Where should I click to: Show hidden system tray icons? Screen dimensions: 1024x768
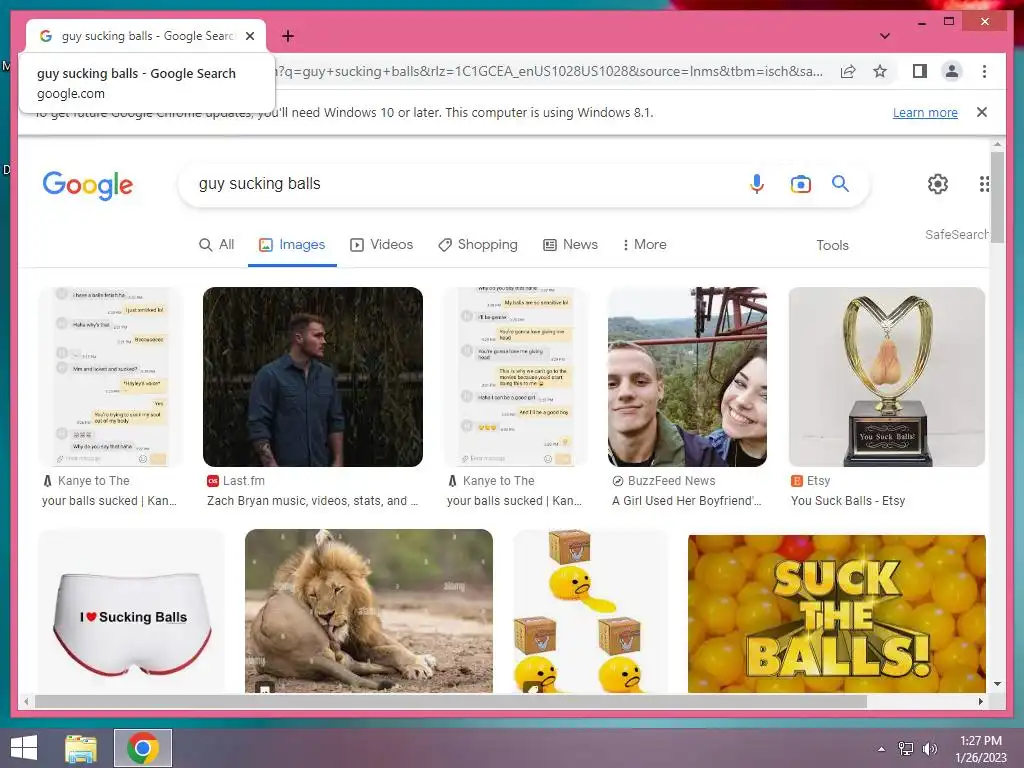tap(881, 749)
